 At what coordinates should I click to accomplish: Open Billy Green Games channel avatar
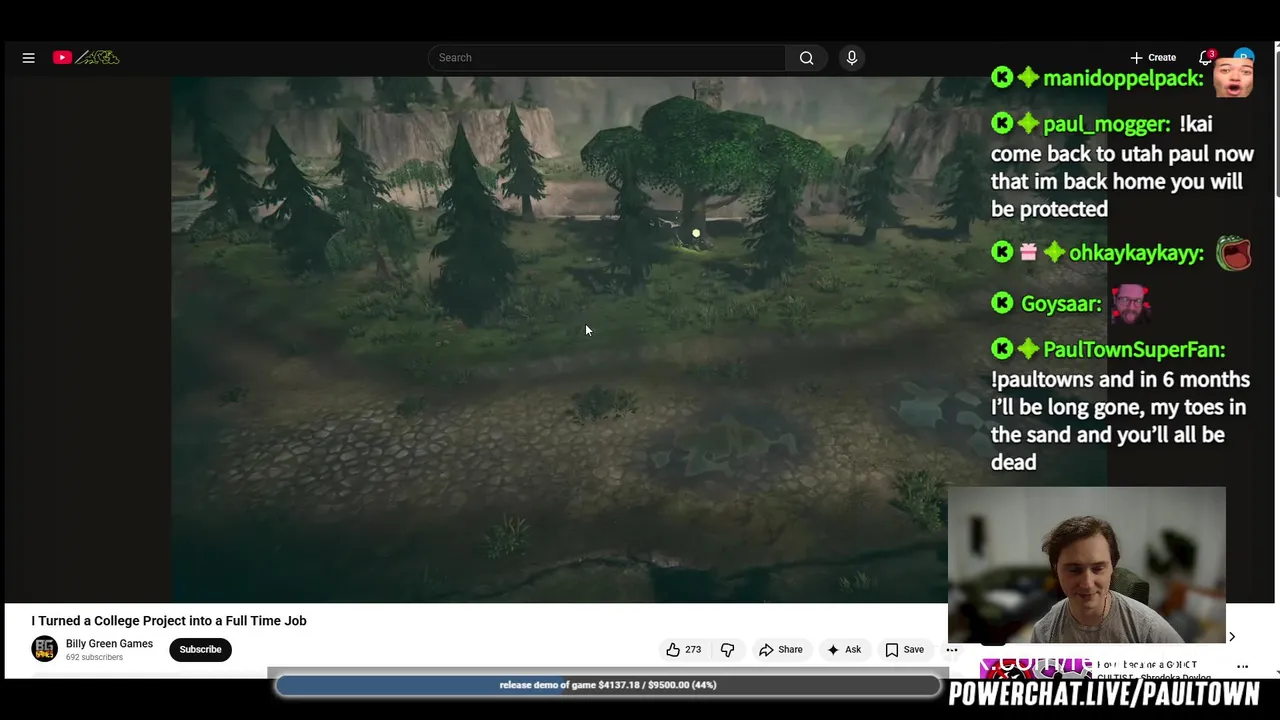point(45,649)
